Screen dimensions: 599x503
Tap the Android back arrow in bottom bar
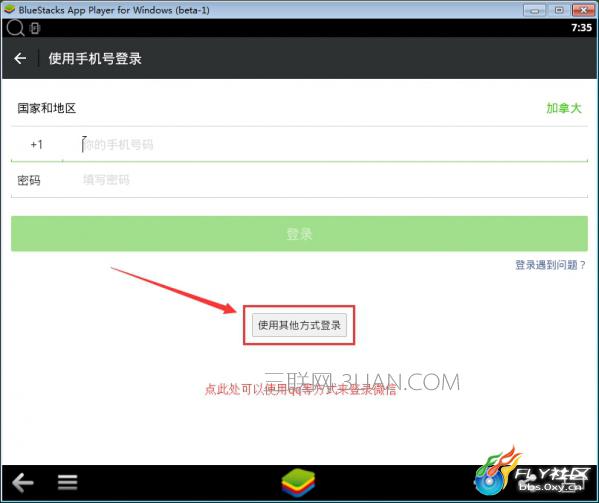[23, 483]
